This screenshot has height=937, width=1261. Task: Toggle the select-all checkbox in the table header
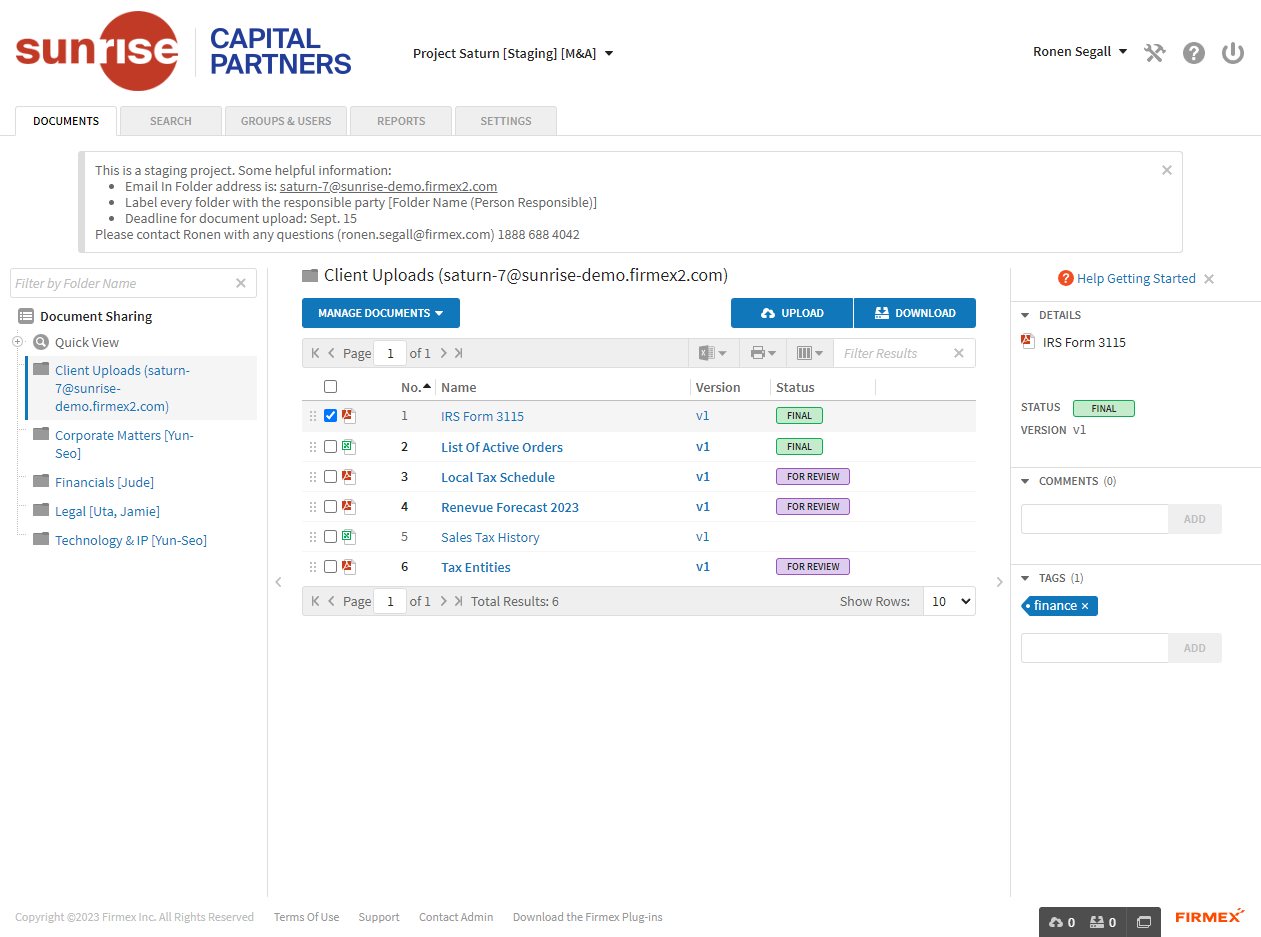tap(330, 386)
